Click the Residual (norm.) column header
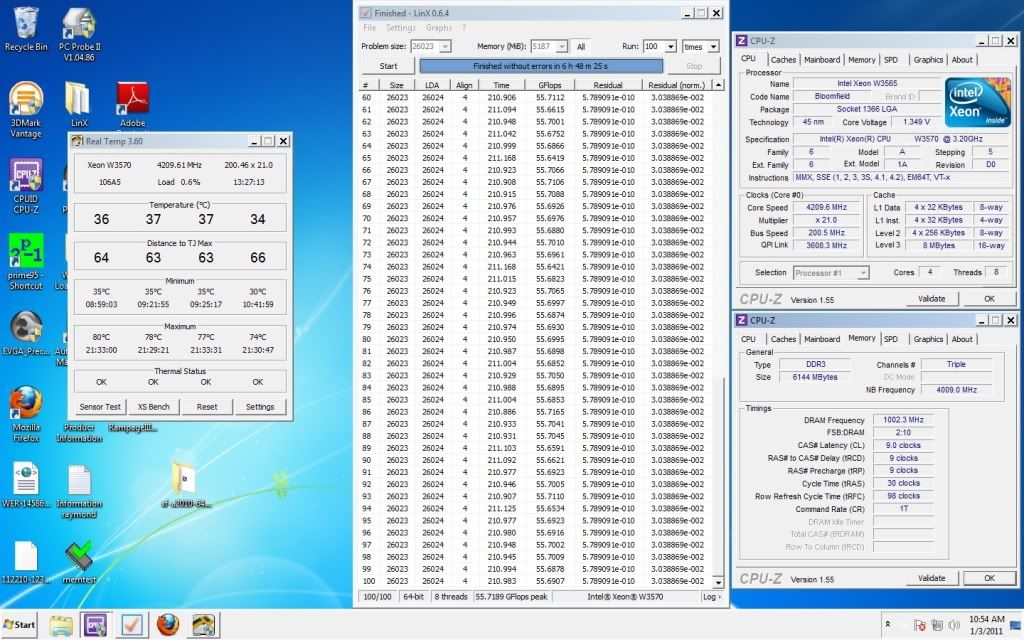The image size is (1024, 640). point(676,85)
